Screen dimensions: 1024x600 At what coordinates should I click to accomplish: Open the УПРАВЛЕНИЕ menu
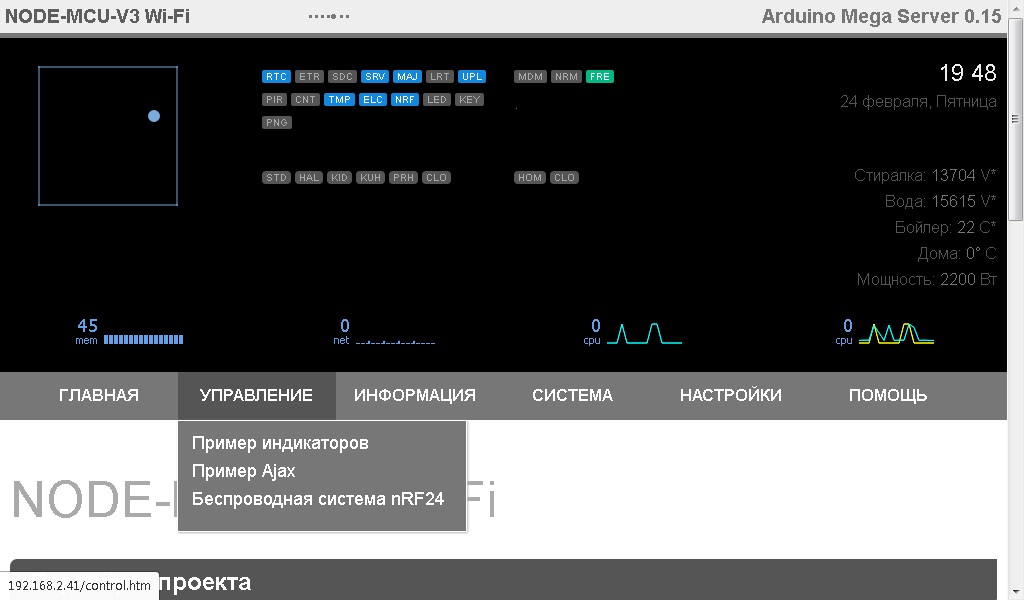click(257, 396)
